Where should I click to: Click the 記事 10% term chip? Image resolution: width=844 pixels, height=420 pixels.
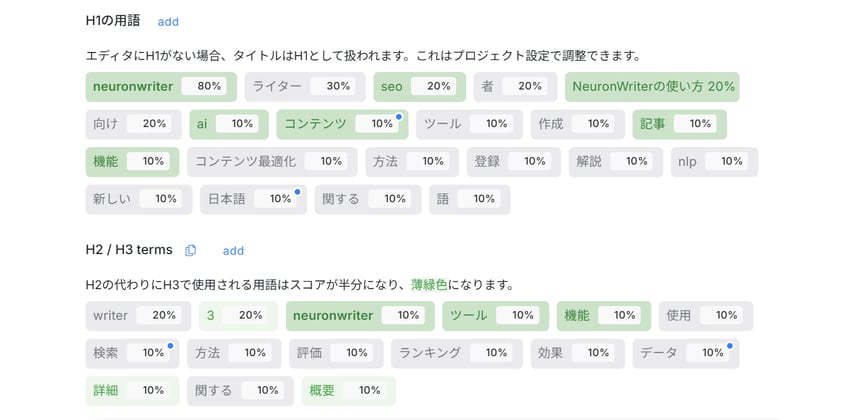[678, 124]
